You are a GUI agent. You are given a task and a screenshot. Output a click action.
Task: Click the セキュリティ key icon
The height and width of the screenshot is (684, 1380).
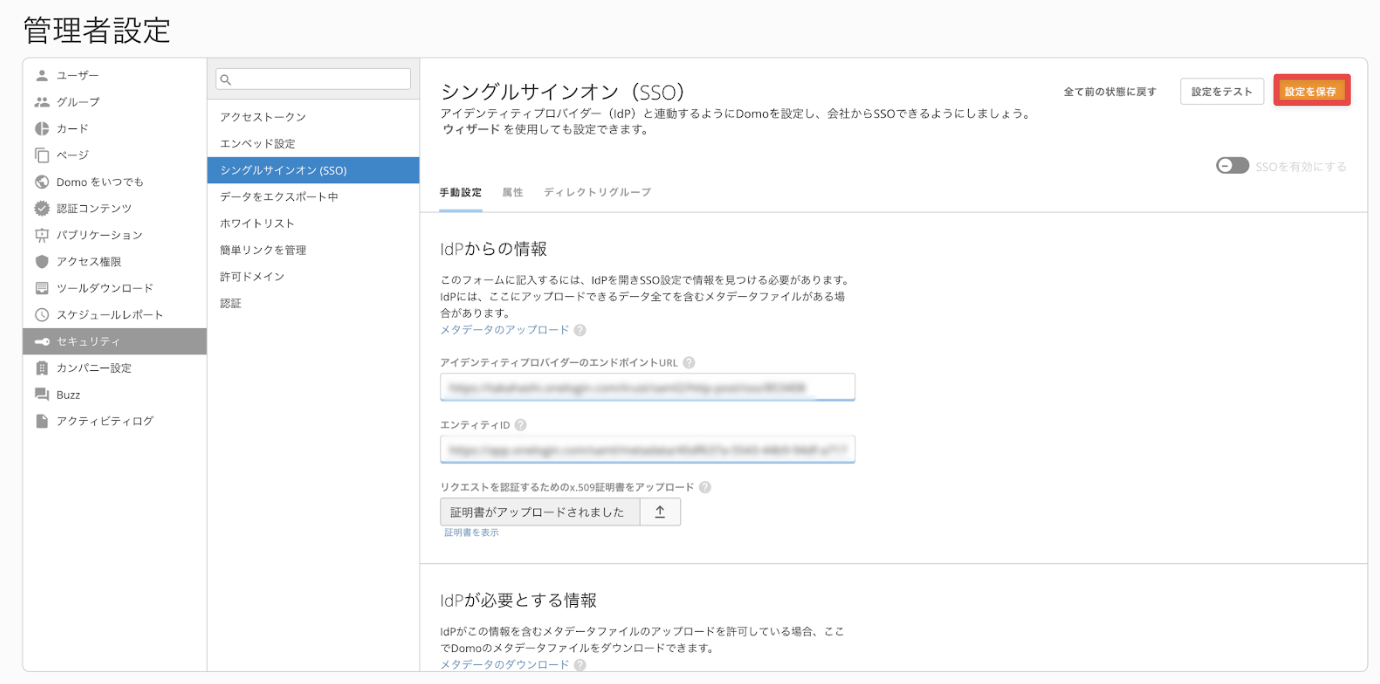pyautogui.click(x=42, y=341)
